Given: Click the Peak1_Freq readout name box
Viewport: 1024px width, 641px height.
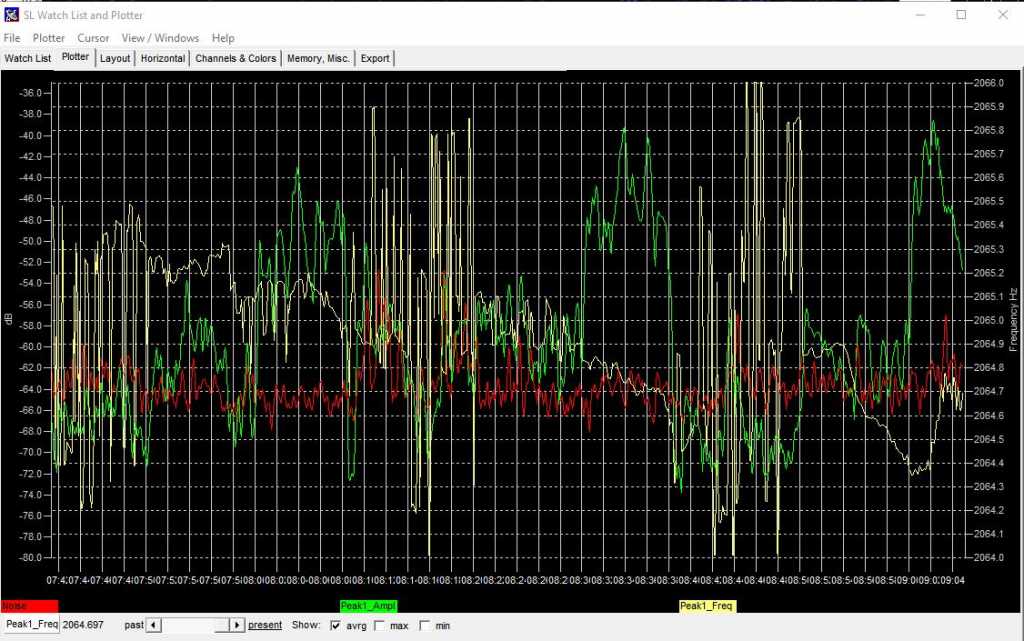Looking at the screenshot, I should pyautogui.click(x=31, y=624).
